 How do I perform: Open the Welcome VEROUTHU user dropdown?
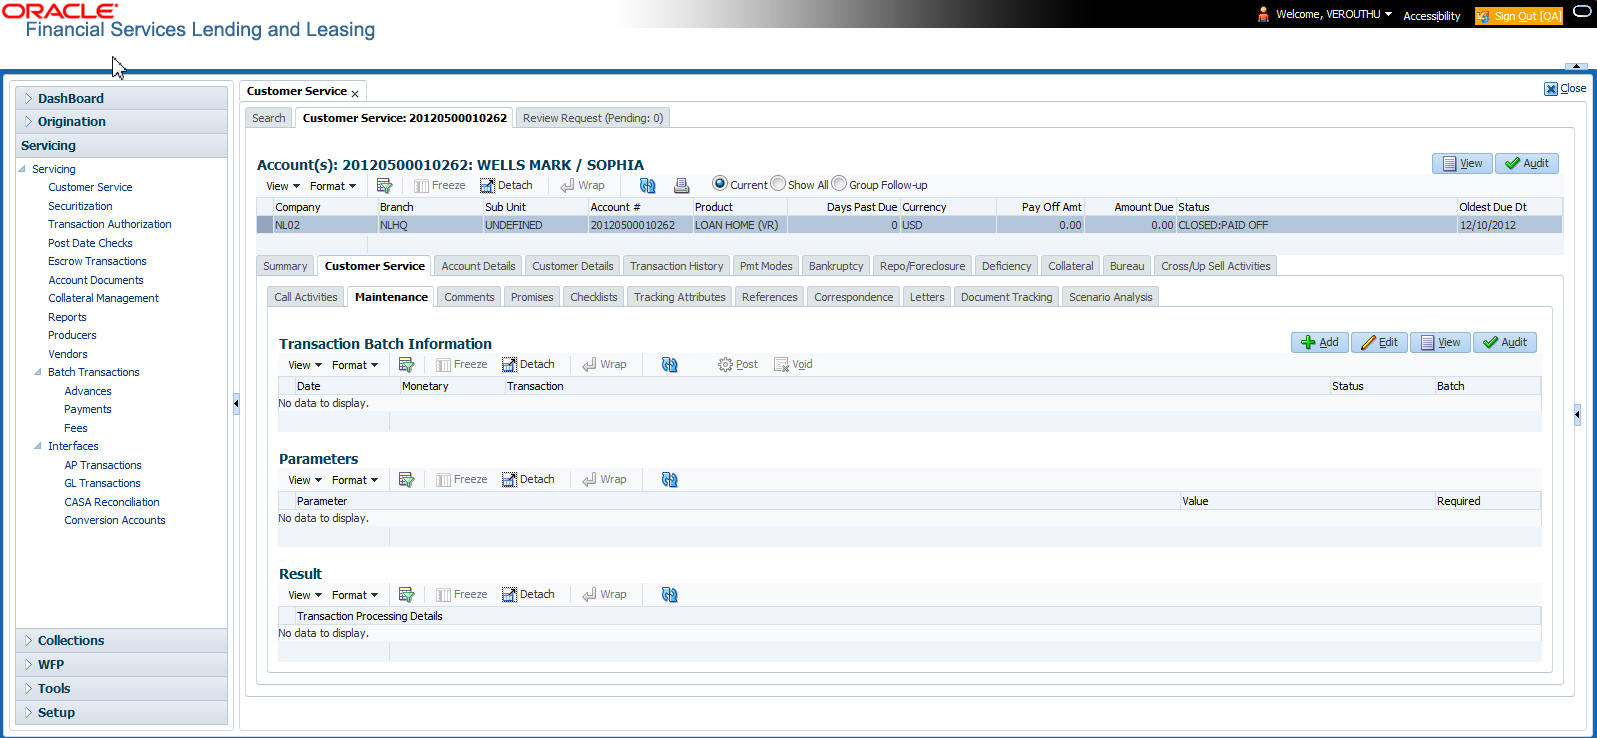[1334, 15]
